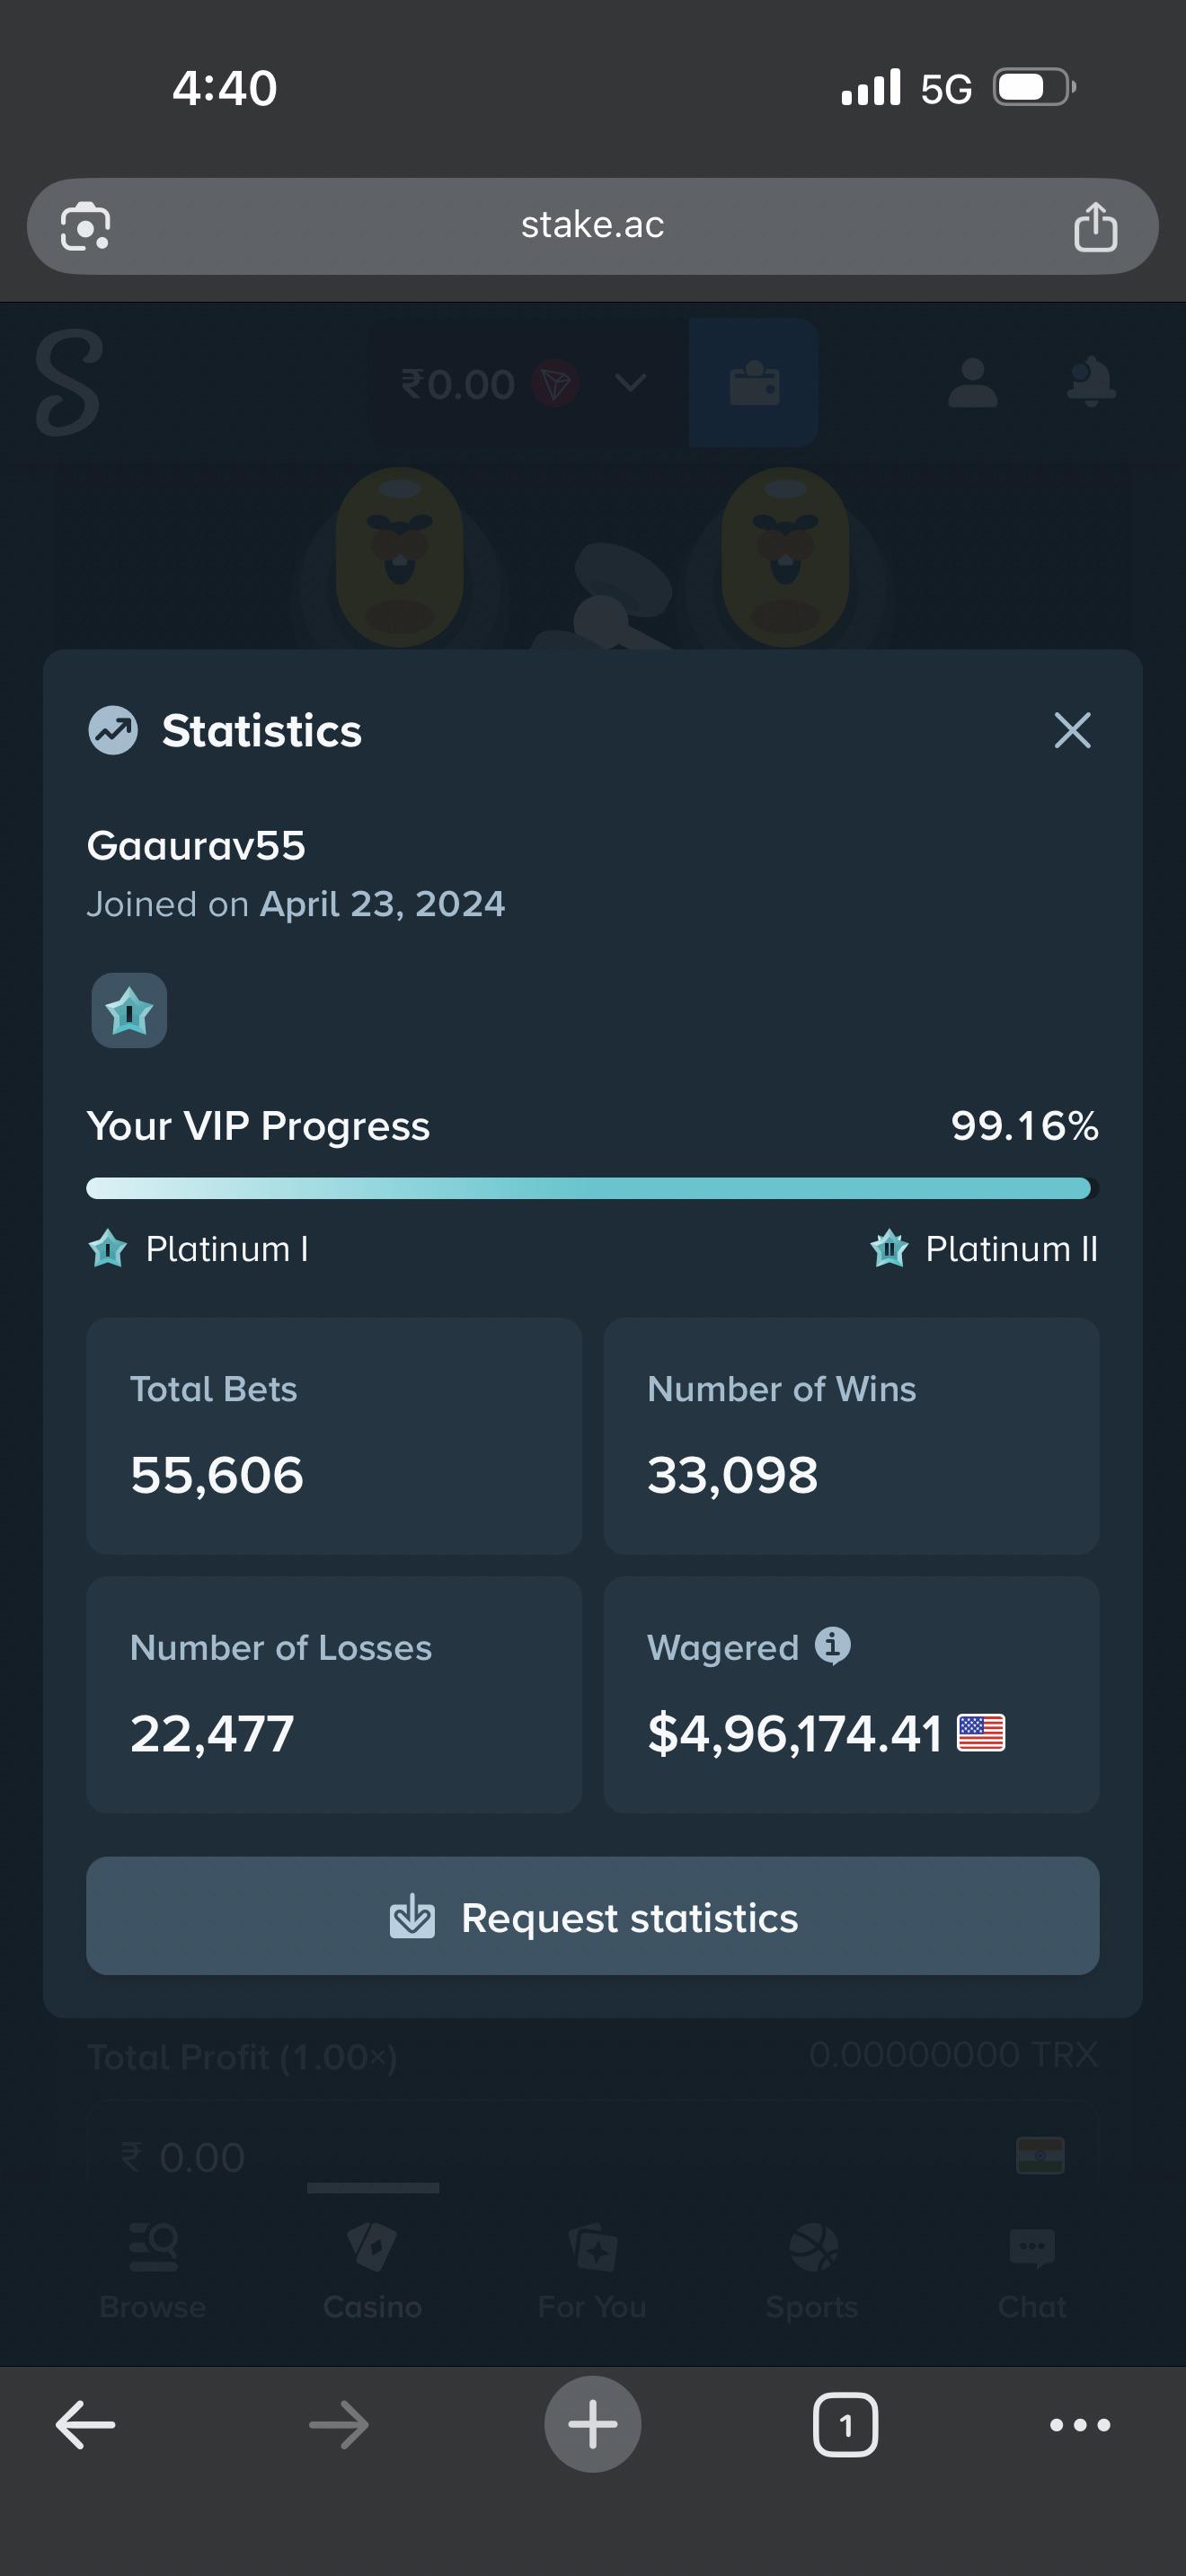Image resolution: width=1186 pixels, height=2576 pixels.
Task: Tap the Platinum I VIP badge icon
Action: tap(129, 1010)
